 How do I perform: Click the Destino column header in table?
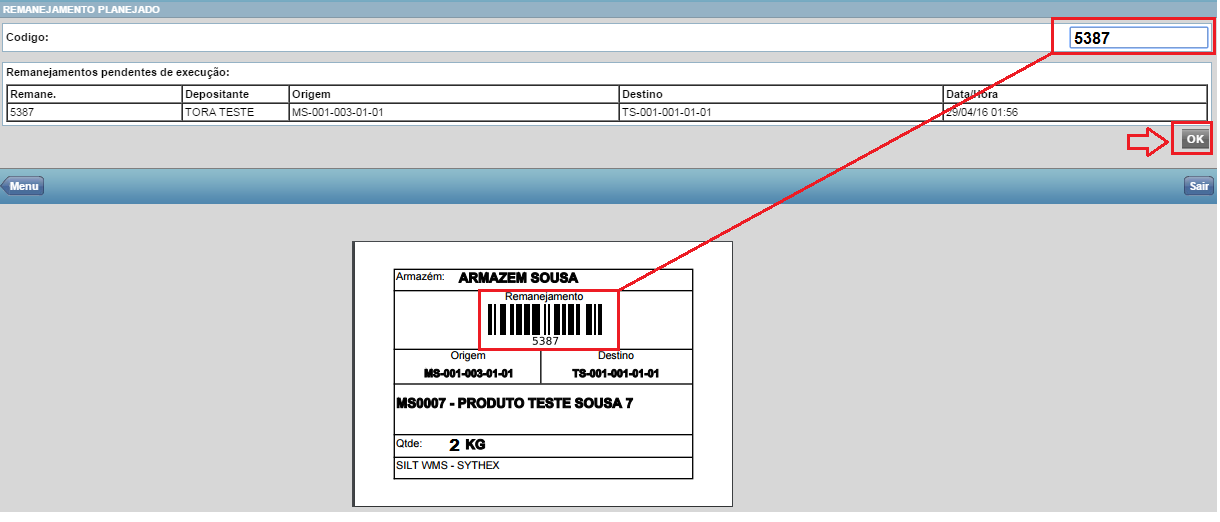pos(781,94)
